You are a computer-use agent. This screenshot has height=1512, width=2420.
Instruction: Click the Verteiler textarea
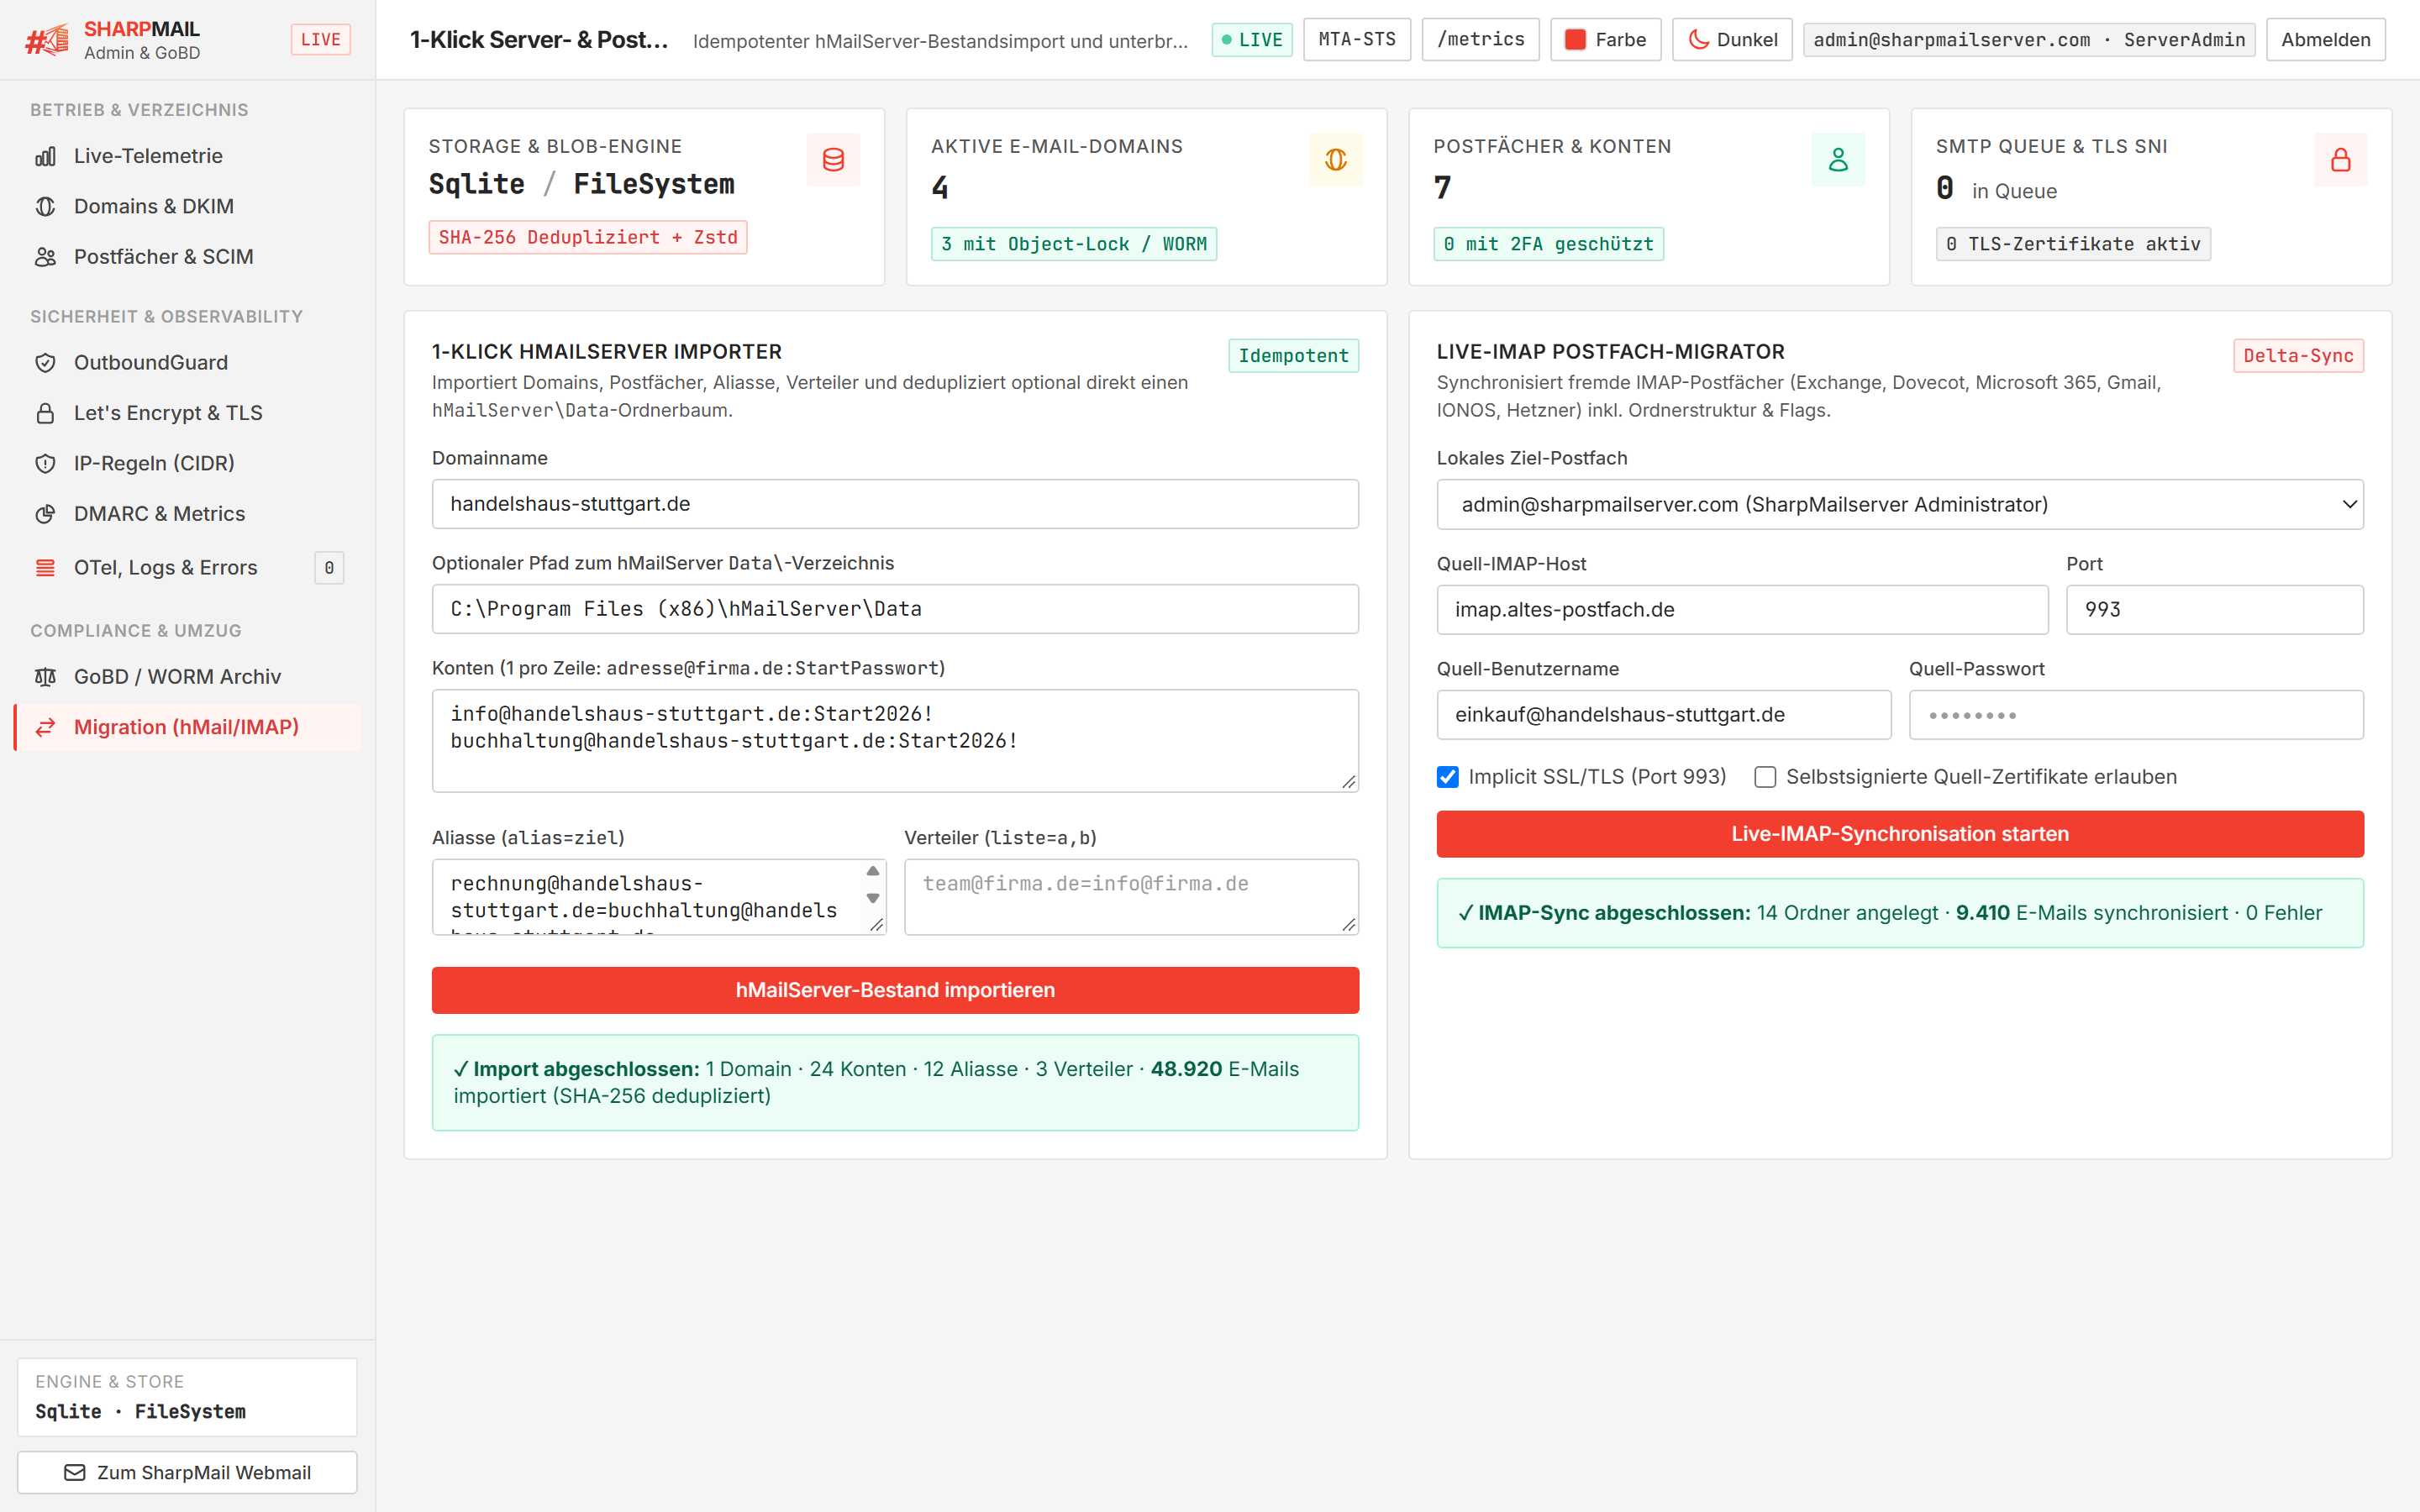click(1131, 897)
